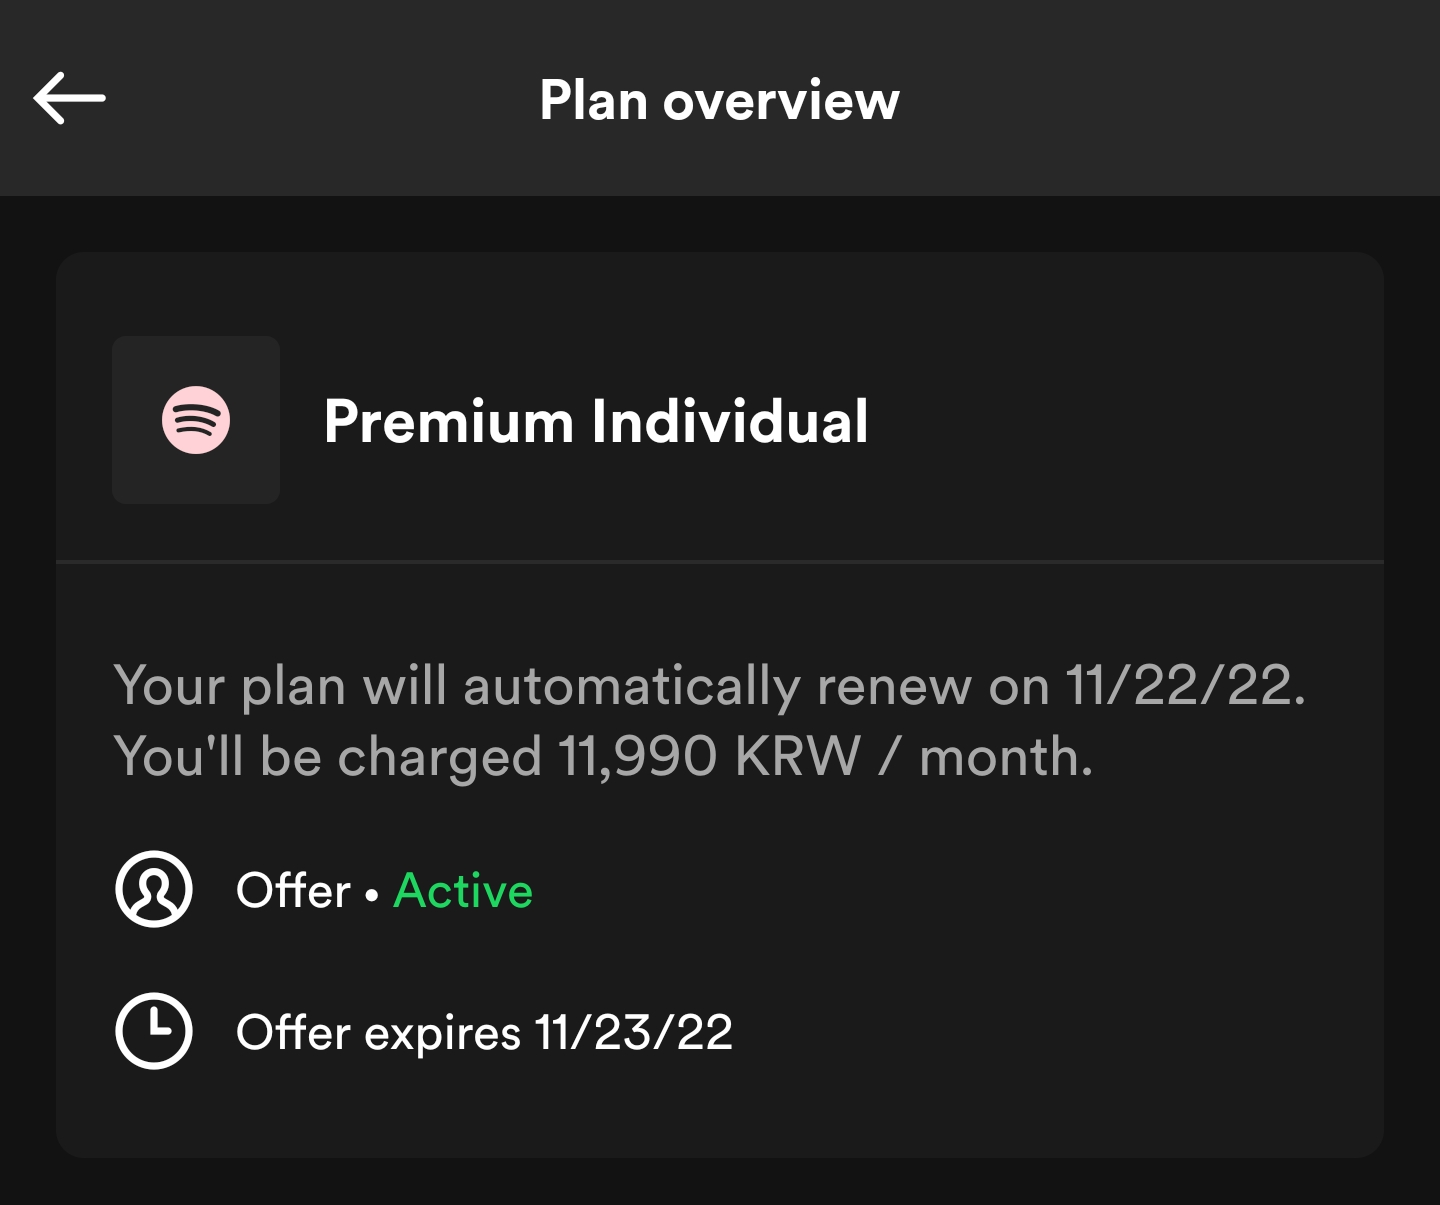Click the KRW currency code
This screenshot has width=1440, height=1205.
[797, 757]
